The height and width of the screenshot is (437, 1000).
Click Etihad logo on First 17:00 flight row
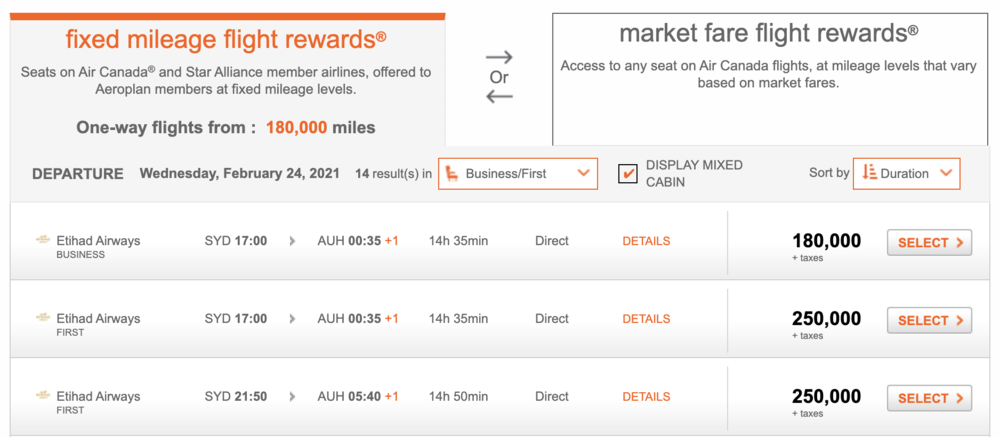pyautogui.click(x=43, y=318)
